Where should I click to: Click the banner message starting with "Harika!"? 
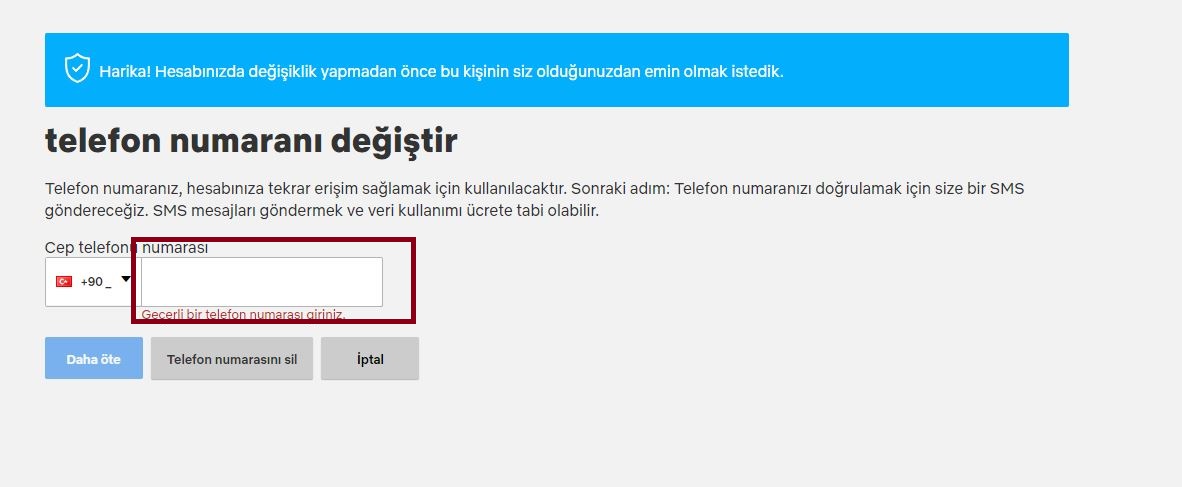441,72
